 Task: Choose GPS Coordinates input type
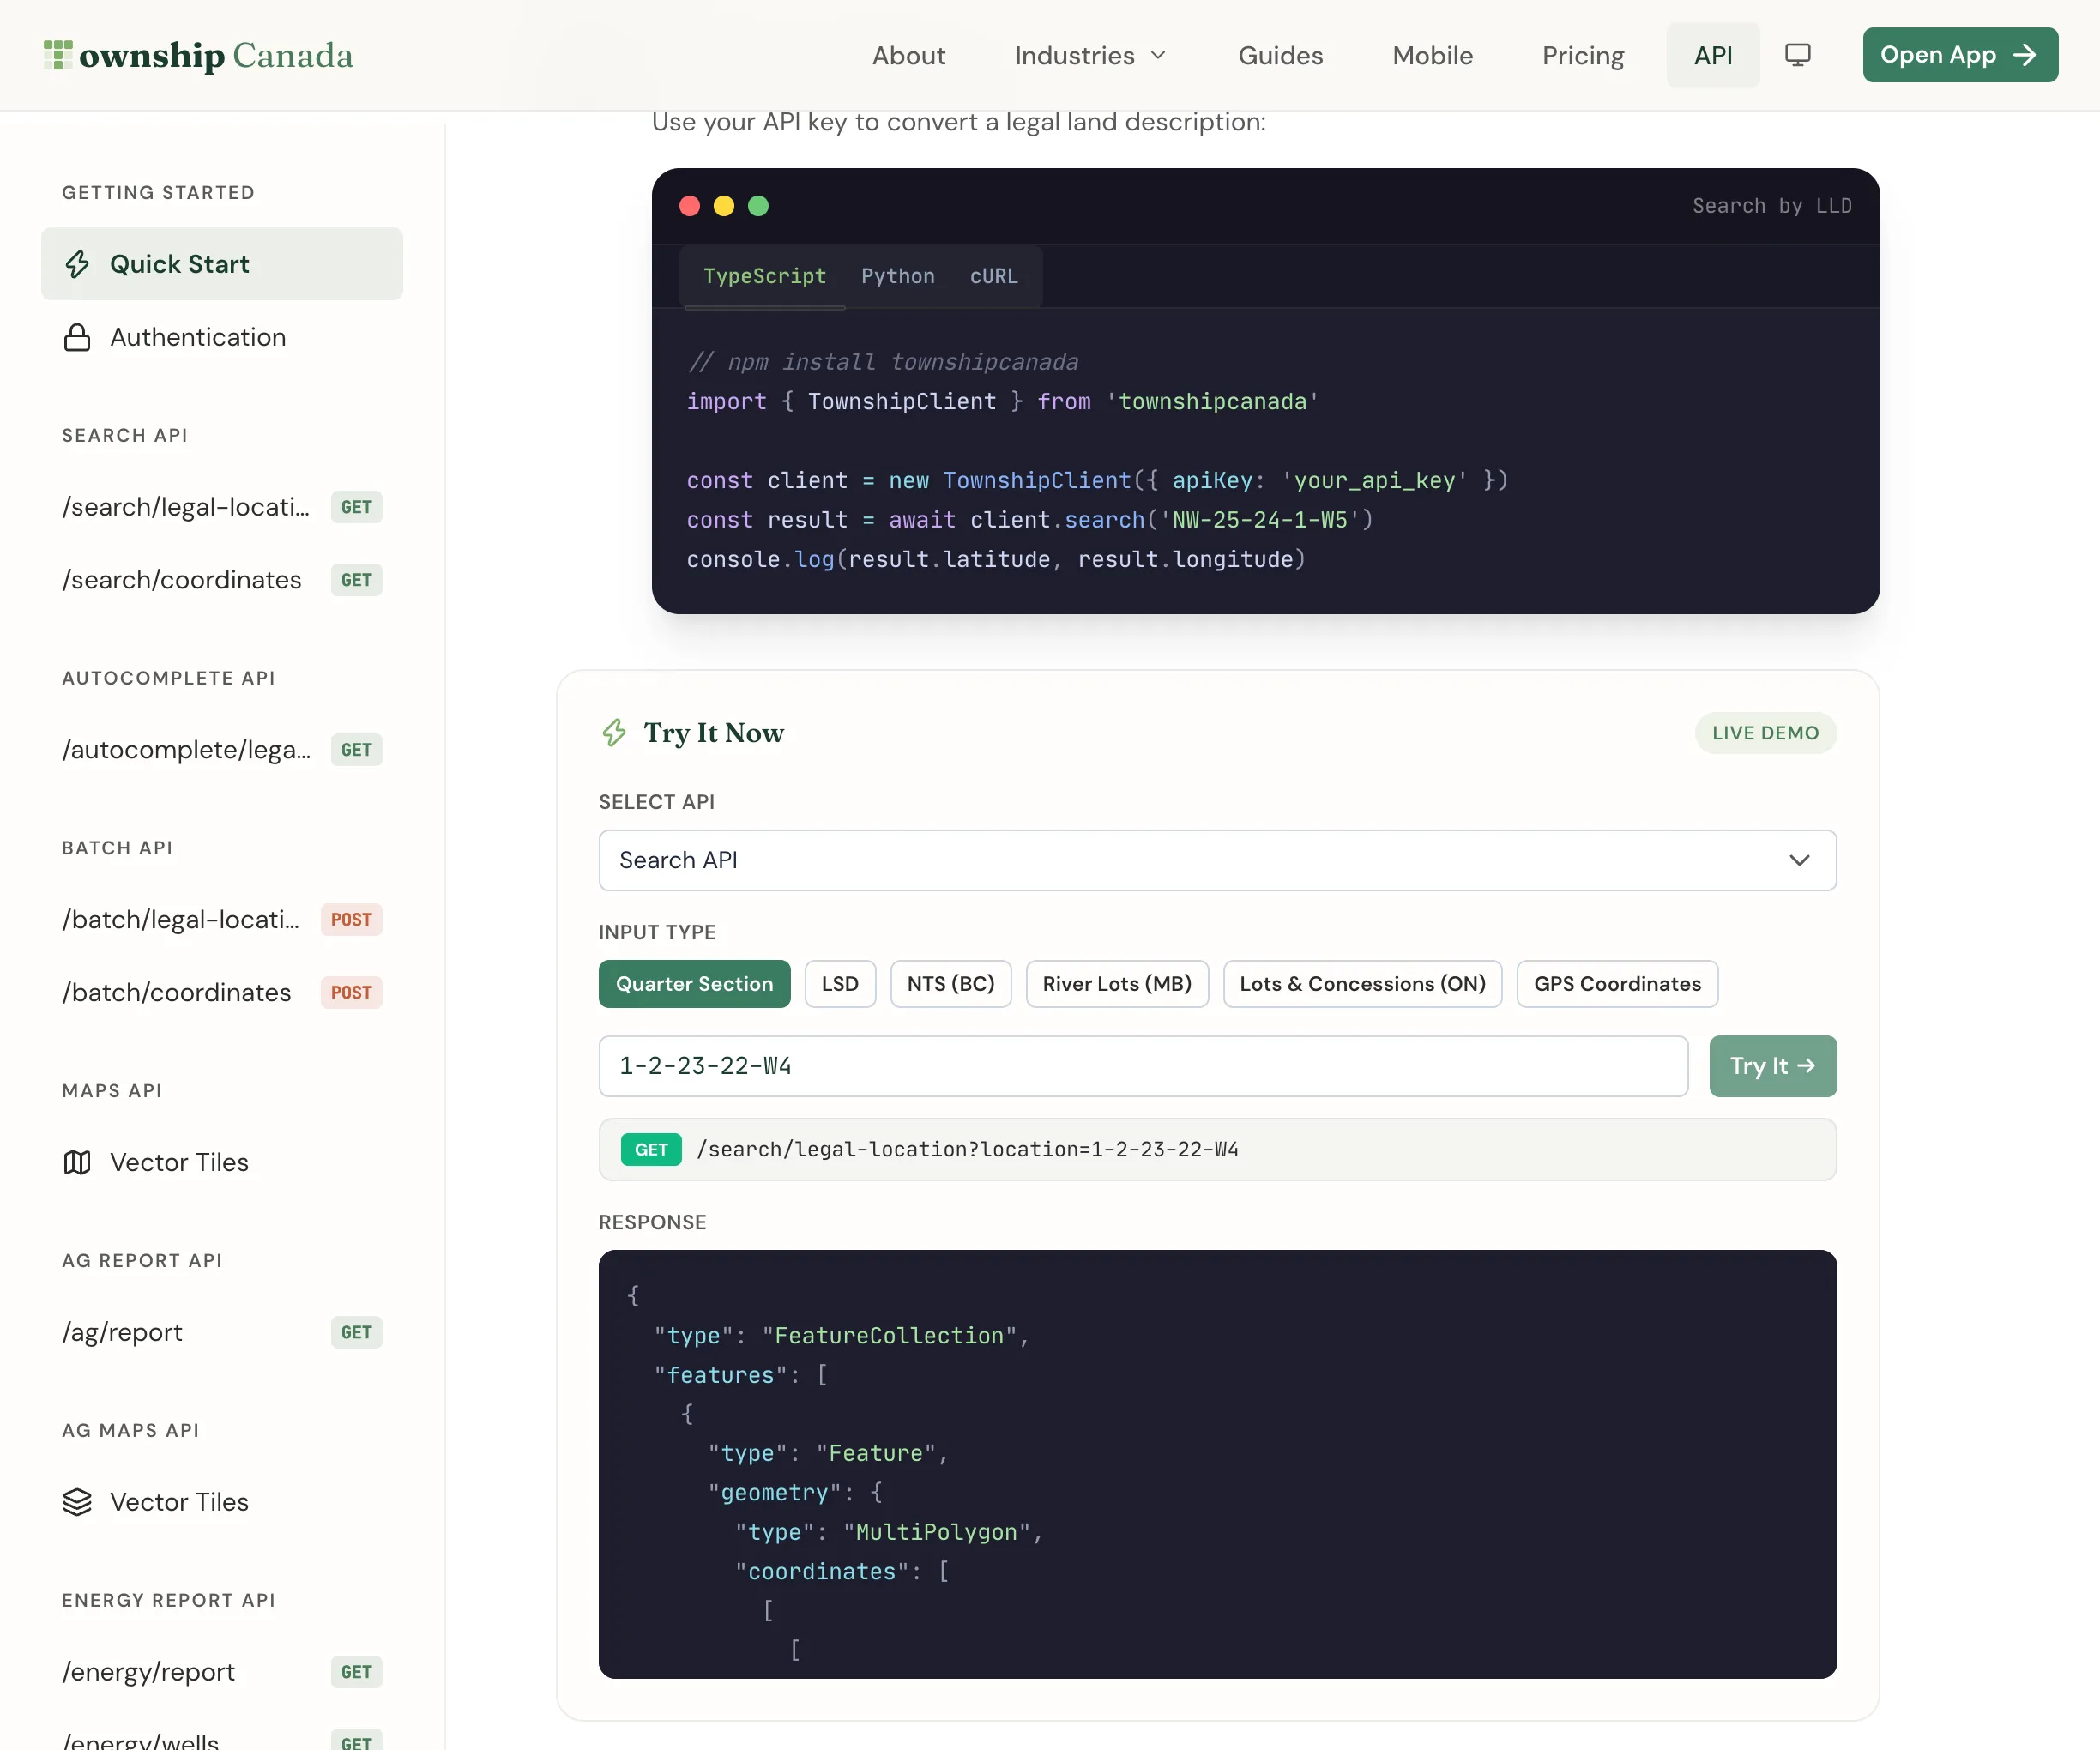click(1617, 984)
